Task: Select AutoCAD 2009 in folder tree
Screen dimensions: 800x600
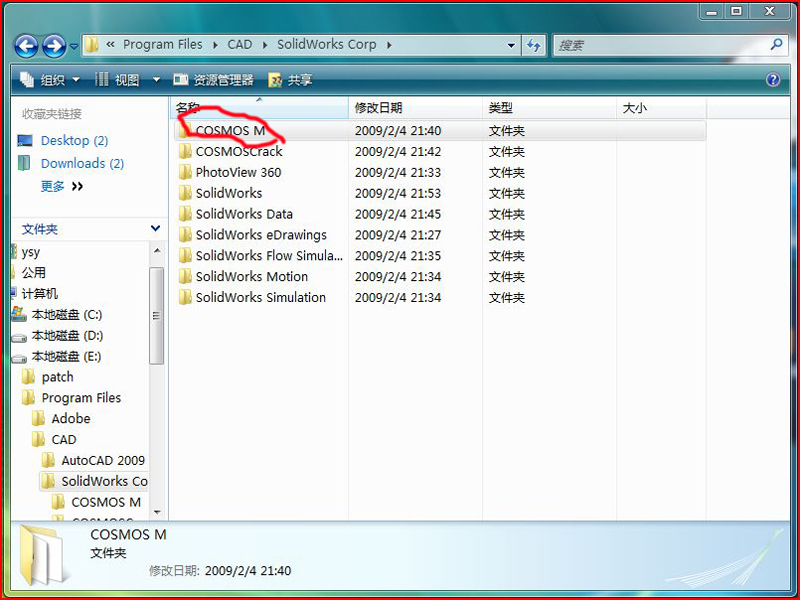Action: tap(103, 460)
